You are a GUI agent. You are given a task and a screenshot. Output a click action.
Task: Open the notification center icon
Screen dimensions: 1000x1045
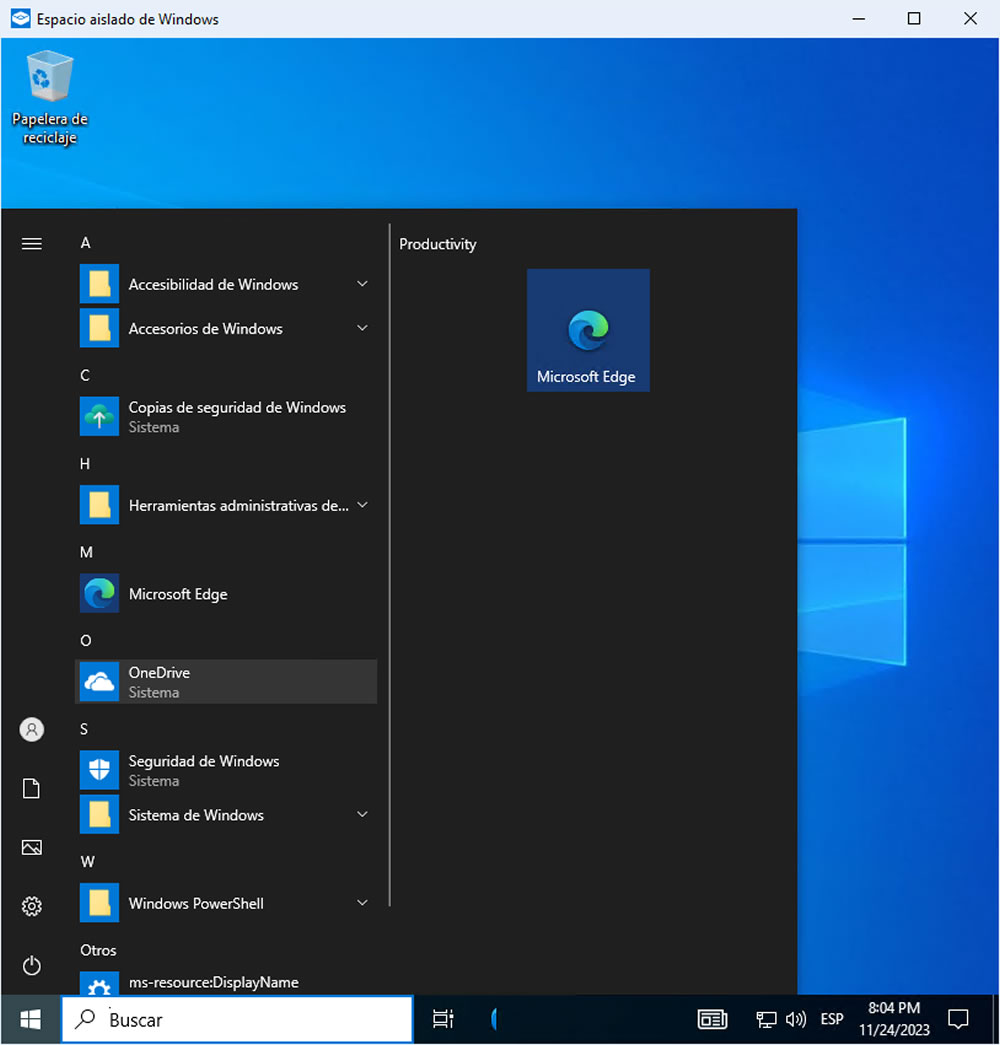(x=958, y=1019)
